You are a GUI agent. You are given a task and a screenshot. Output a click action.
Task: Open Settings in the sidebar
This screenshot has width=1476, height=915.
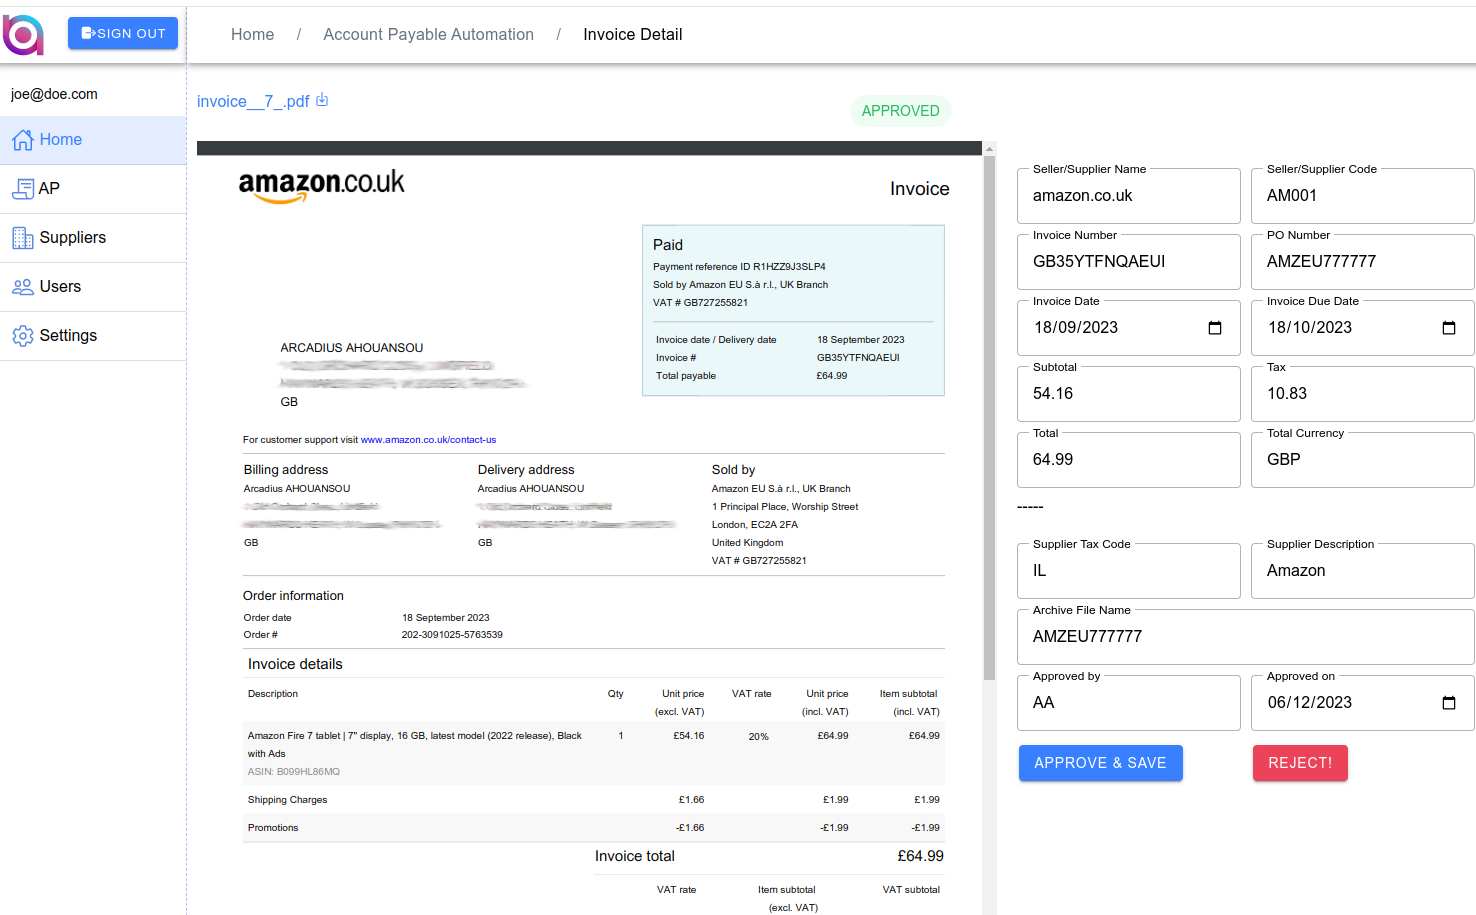pos(93,336)
